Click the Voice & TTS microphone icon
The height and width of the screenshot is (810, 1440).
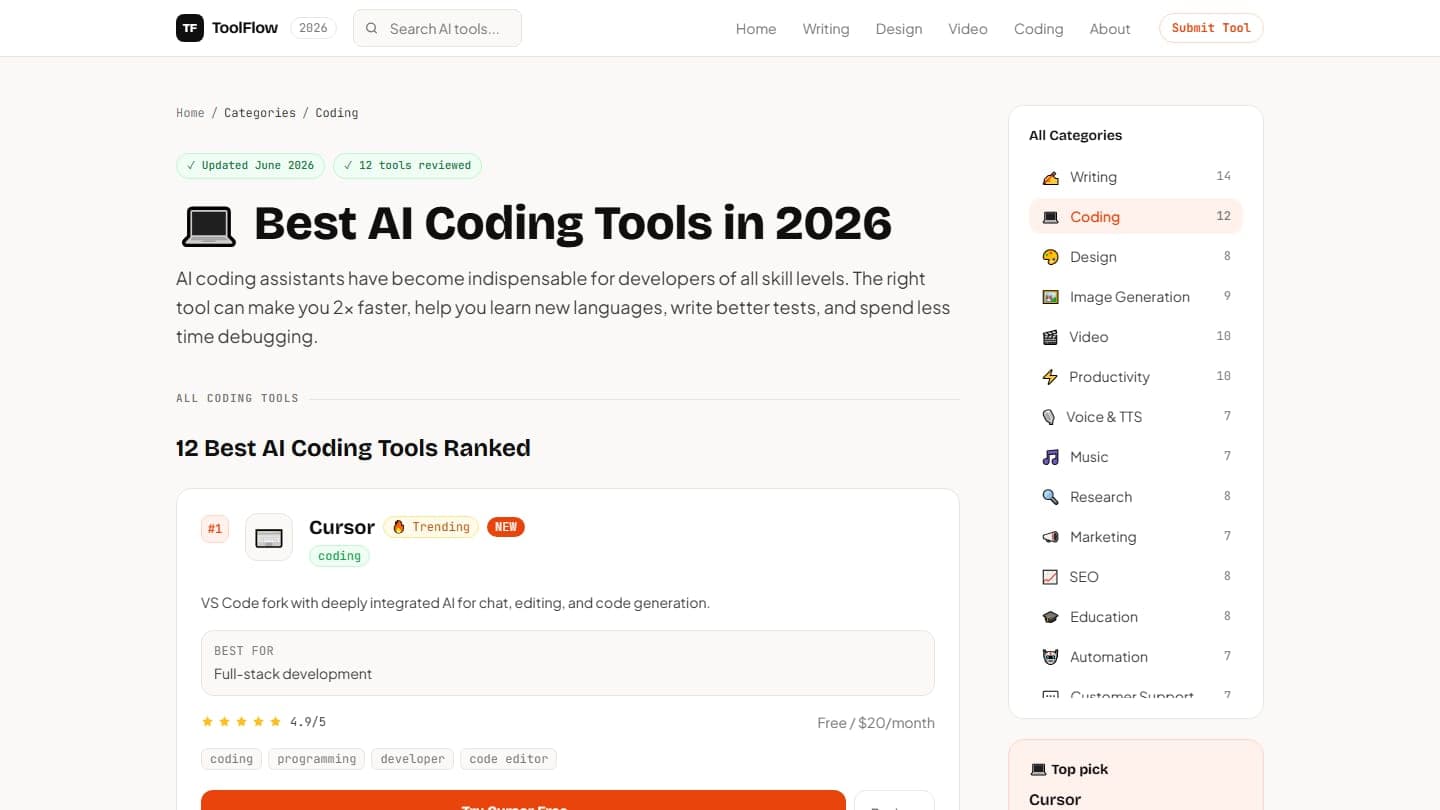click(x=1048, y=417)
